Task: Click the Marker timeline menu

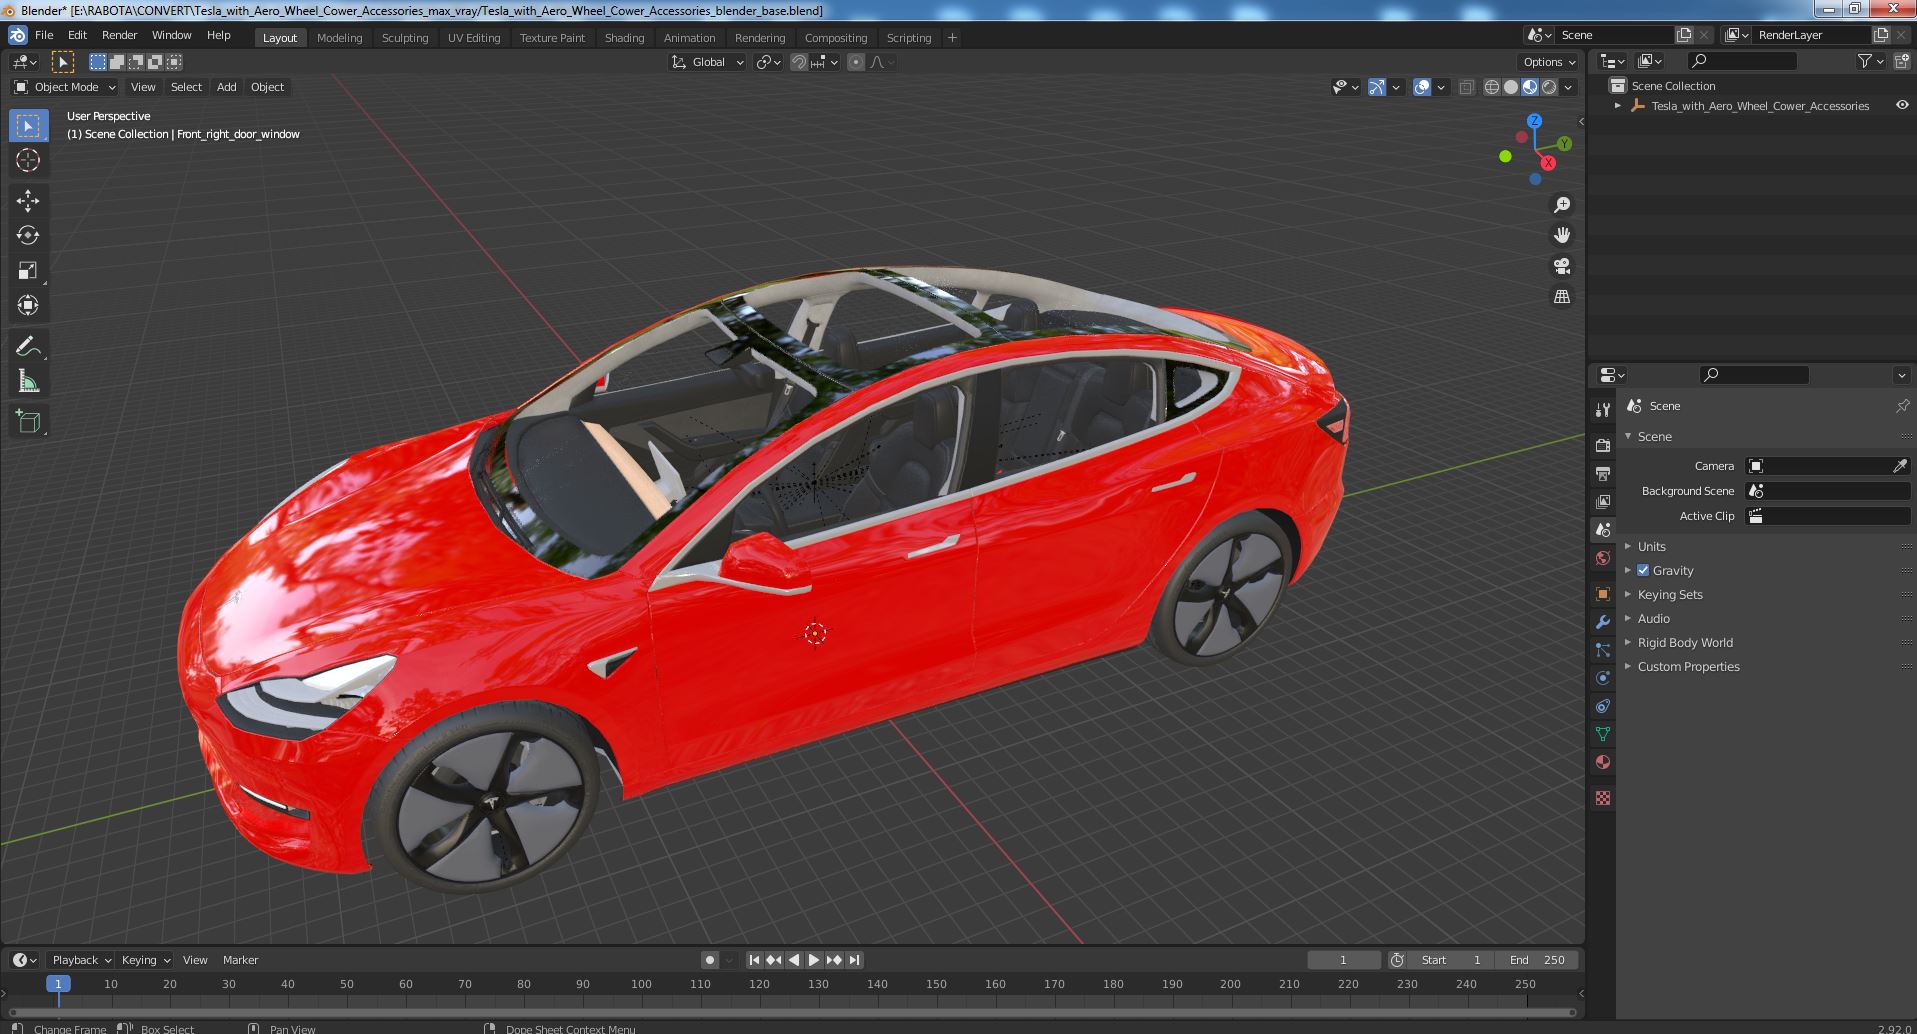Action: (x=240, y=960)
